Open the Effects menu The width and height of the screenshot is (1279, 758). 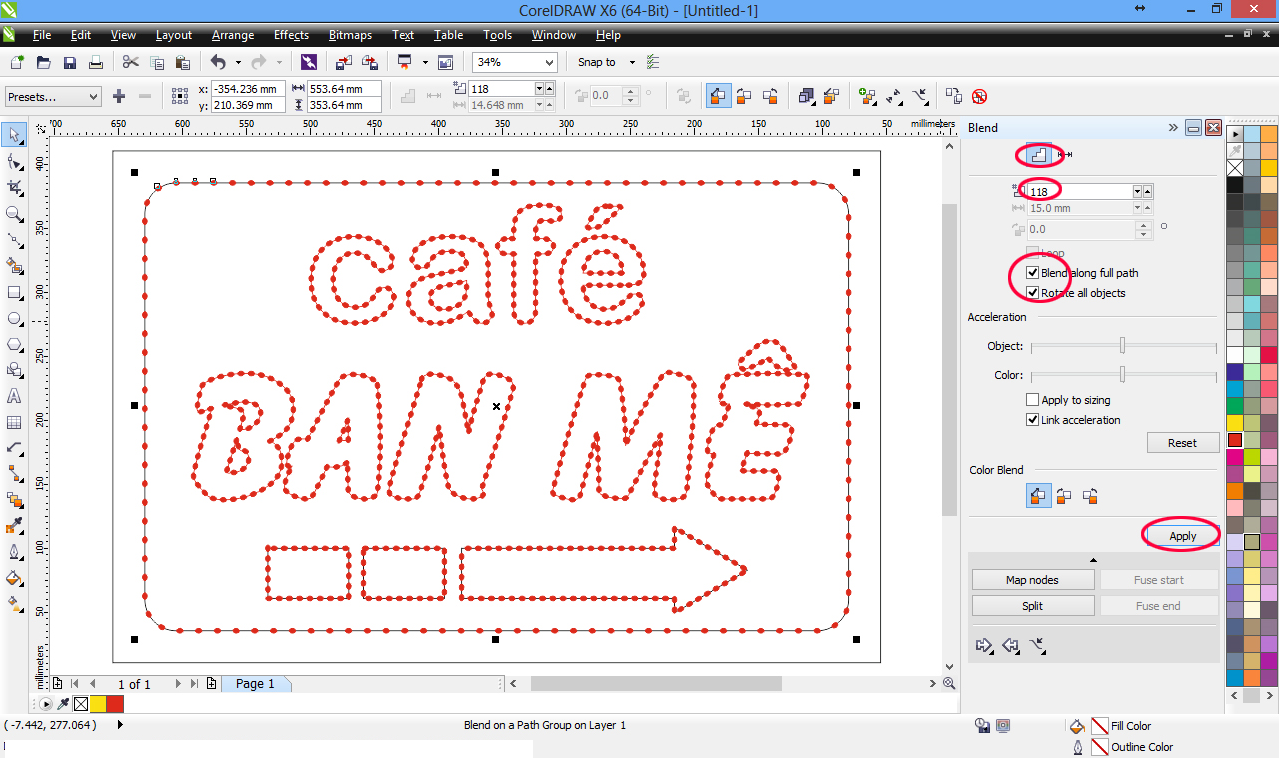291,35
